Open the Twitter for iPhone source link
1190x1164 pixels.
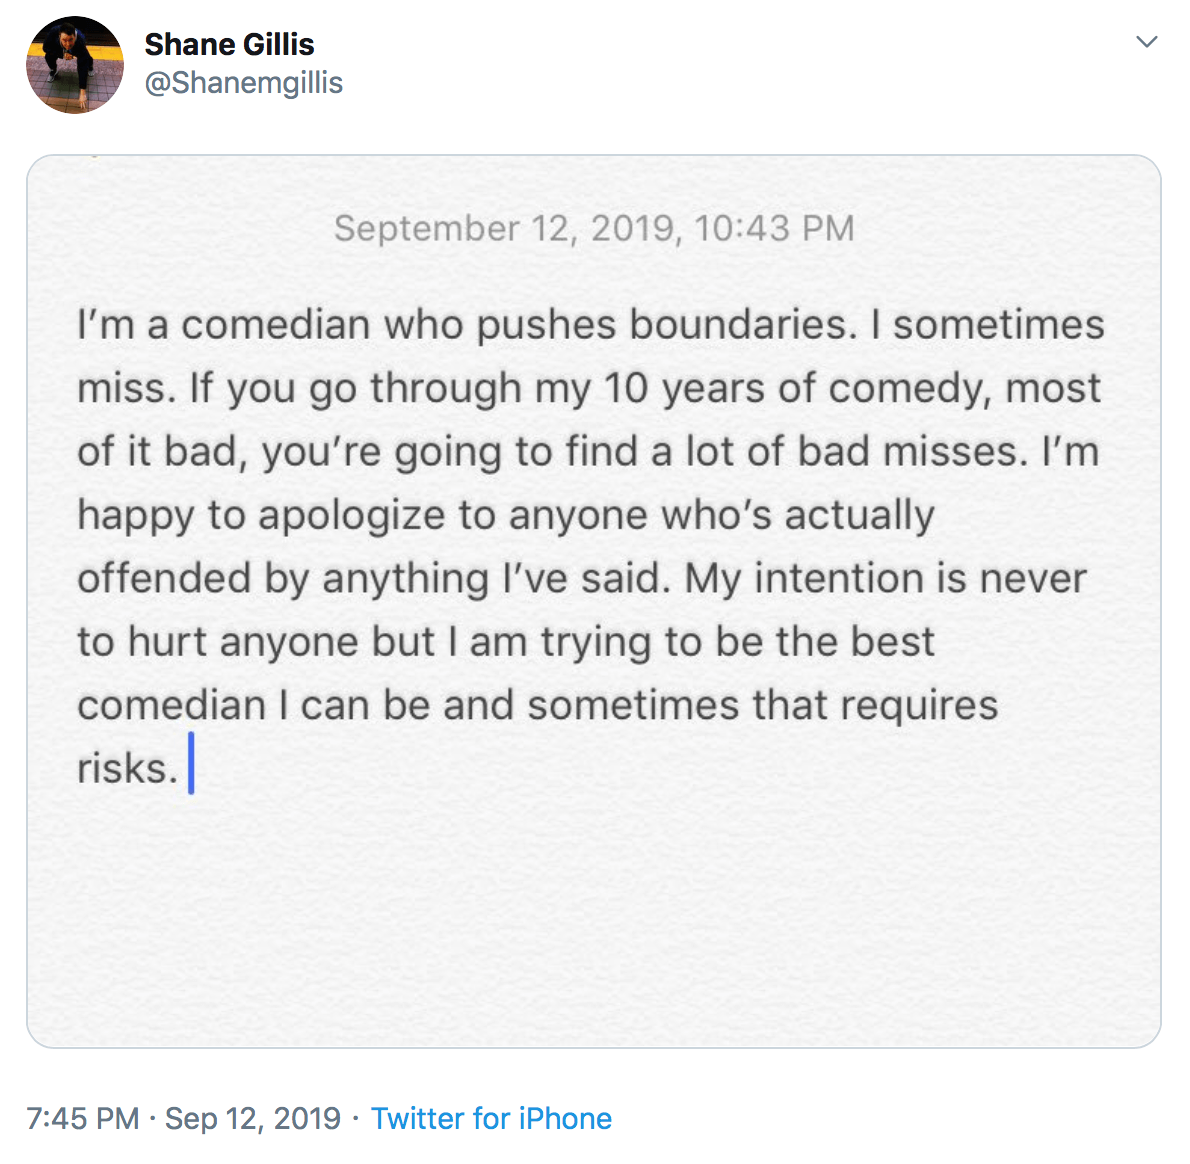tap(491, 1118)
